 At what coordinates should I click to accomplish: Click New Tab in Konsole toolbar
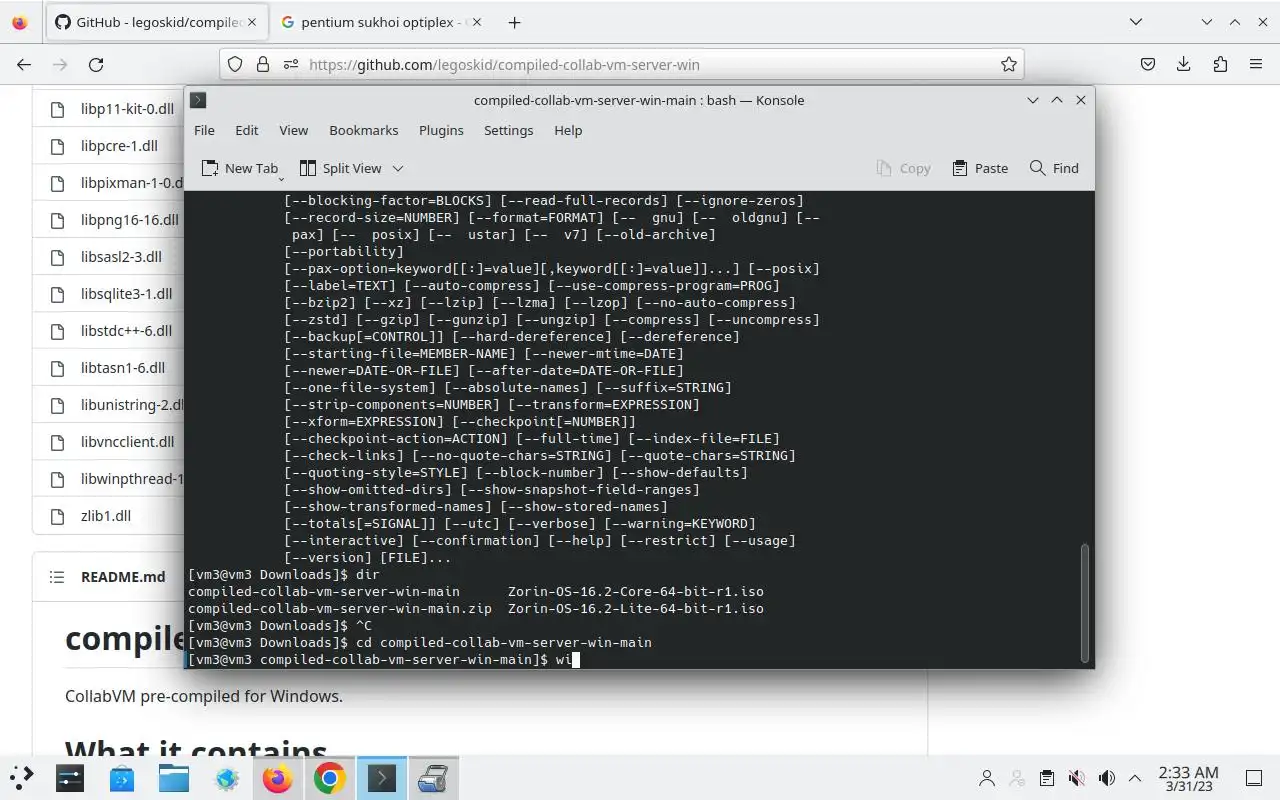[x=240, y=168]
